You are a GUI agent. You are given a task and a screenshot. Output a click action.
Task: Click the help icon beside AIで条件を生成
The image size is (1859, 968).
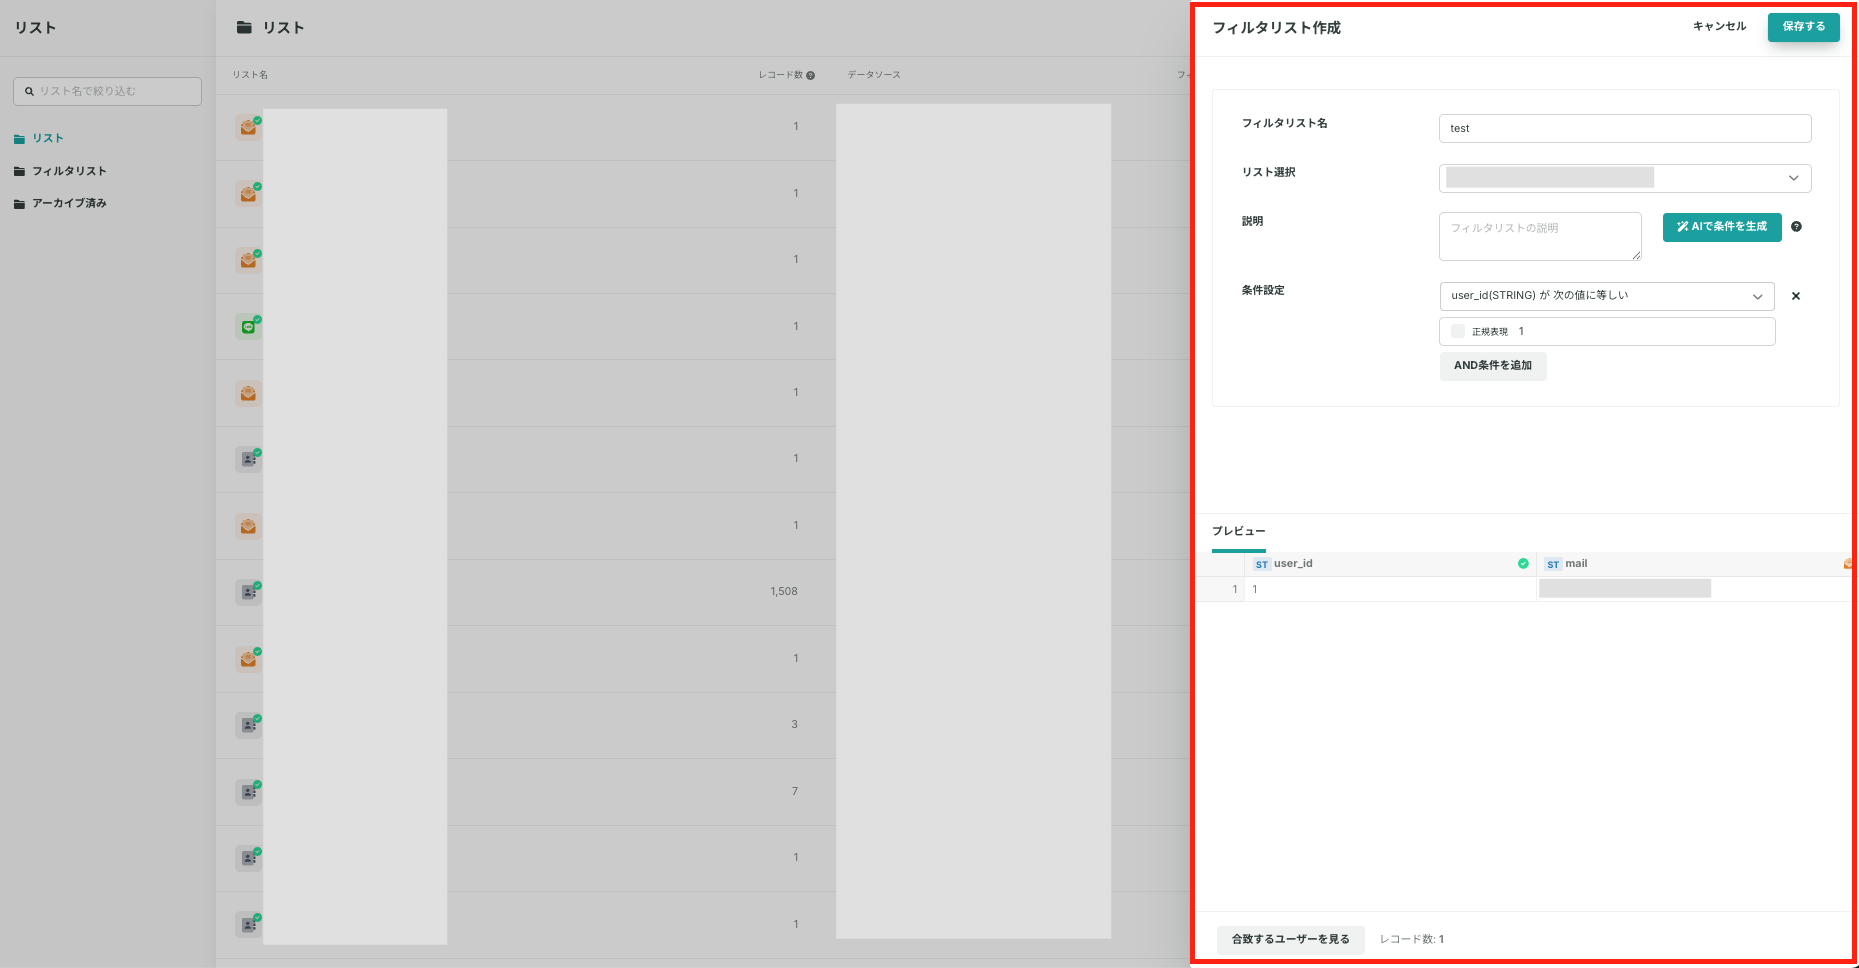(x=1796, y=227)
